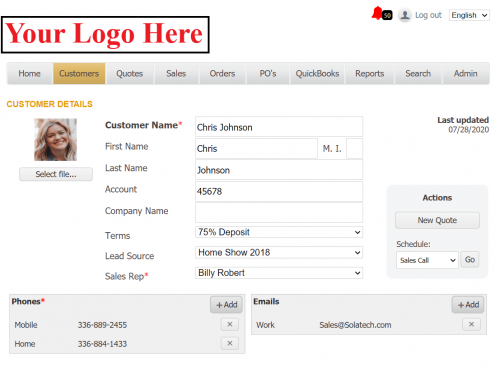
Task: Open the Sales Rep Billy Robert dropdown
Action: point(279,273)
